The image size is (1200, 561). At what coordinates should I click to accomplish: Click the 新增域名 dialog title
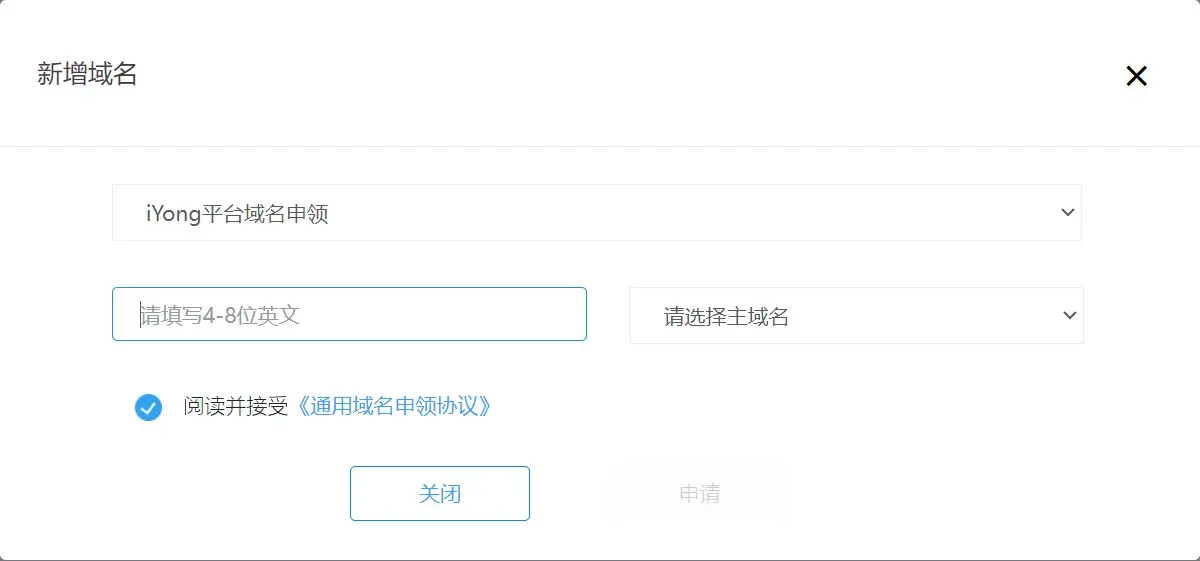pyautogui.click(x=87, y=74)
